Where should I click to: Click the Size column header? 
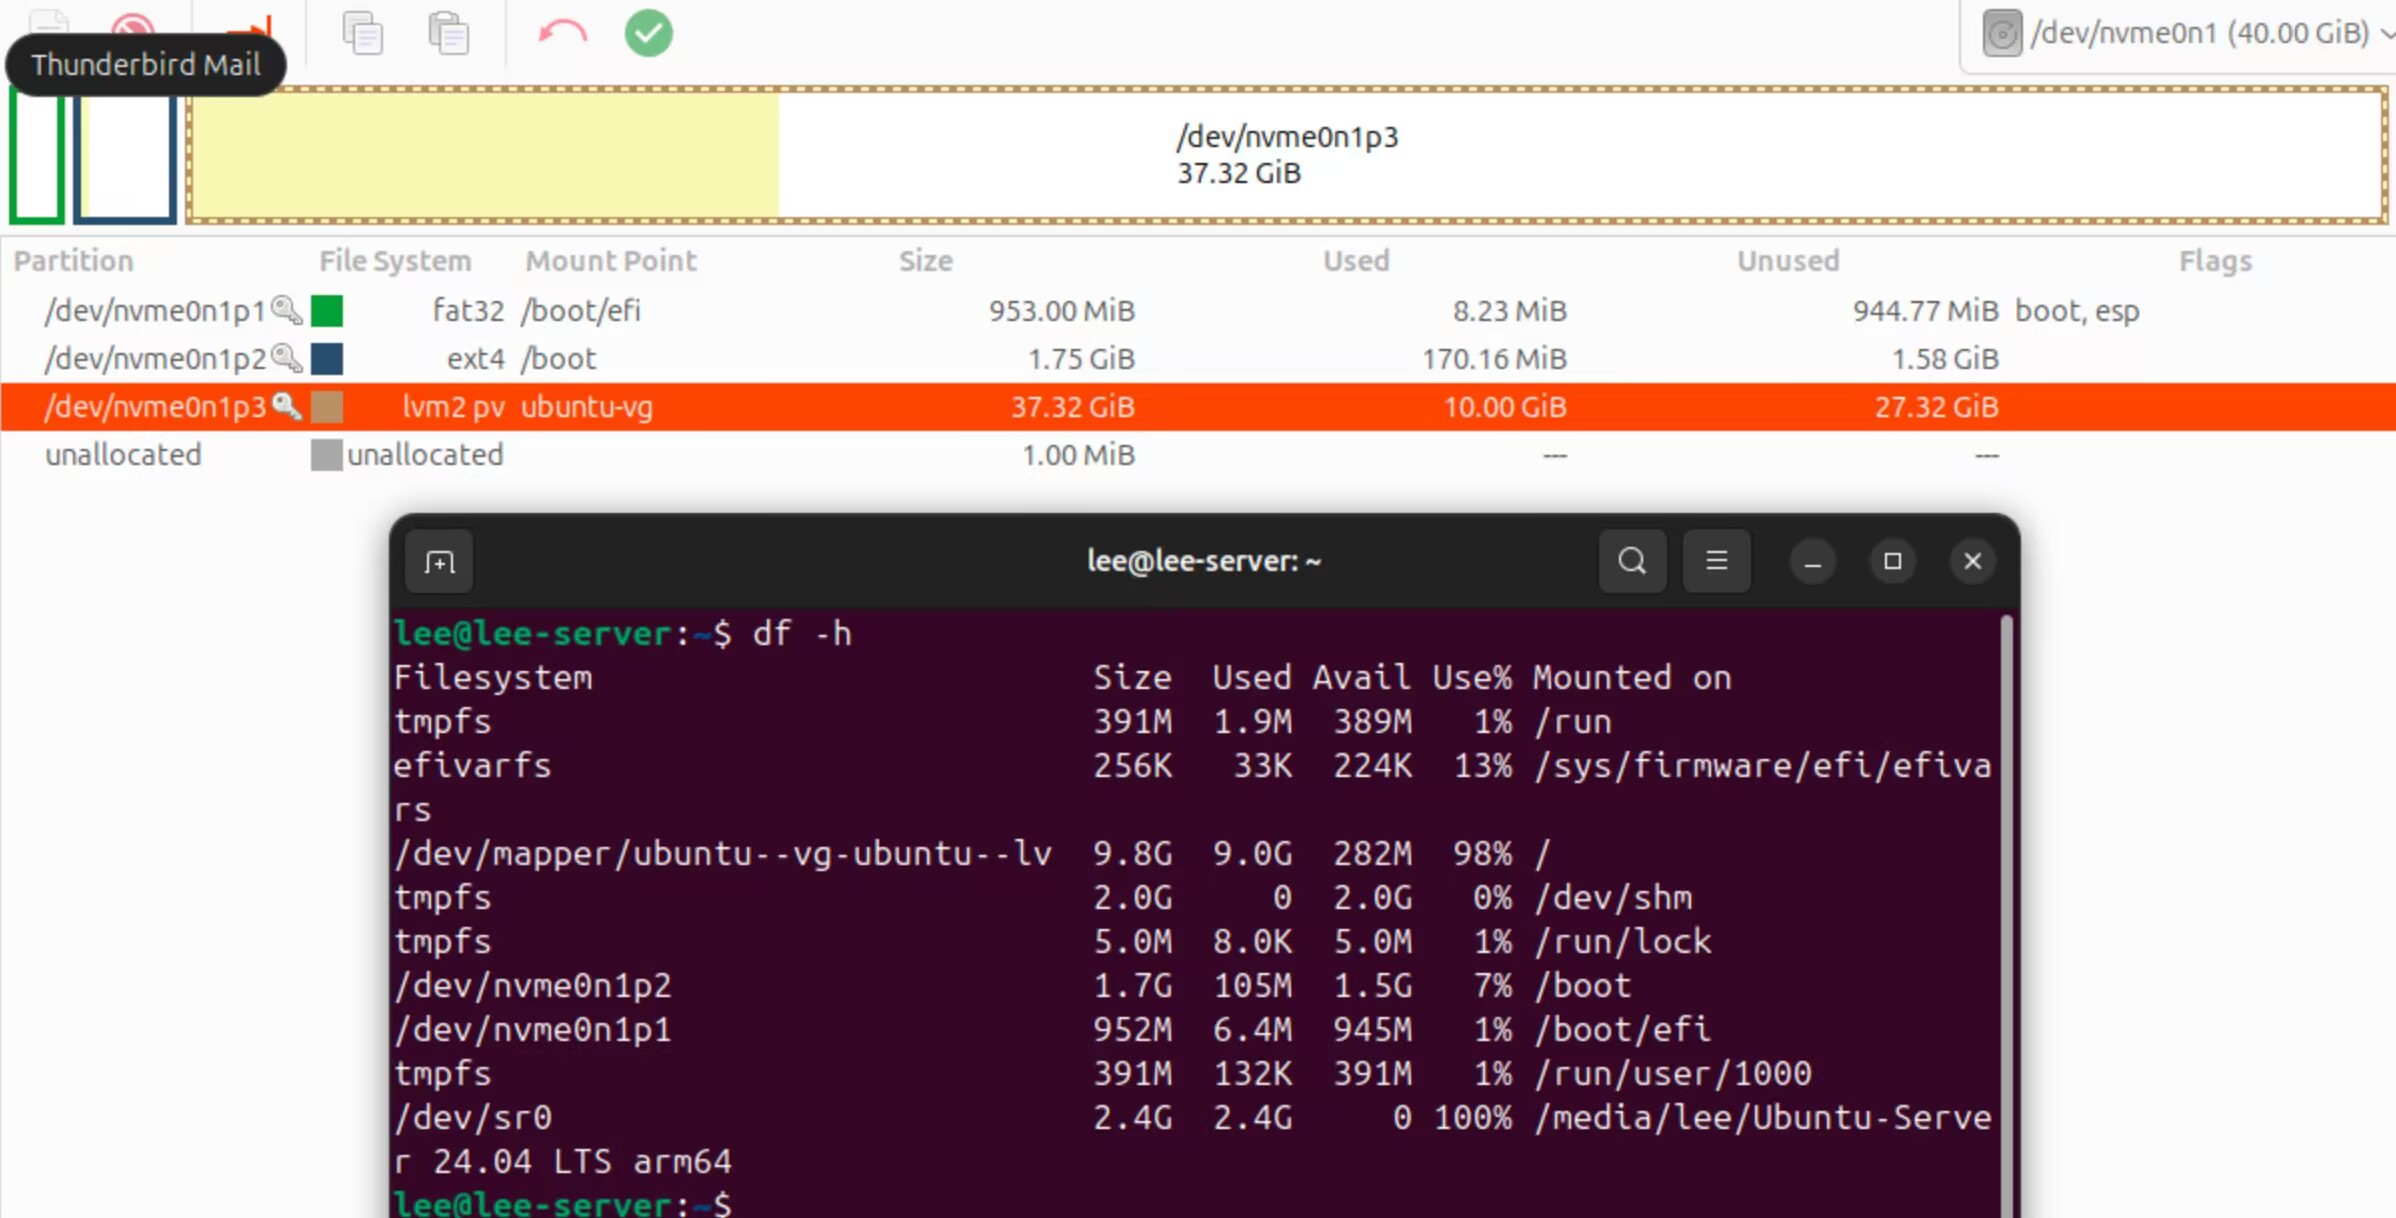(925, 261)
